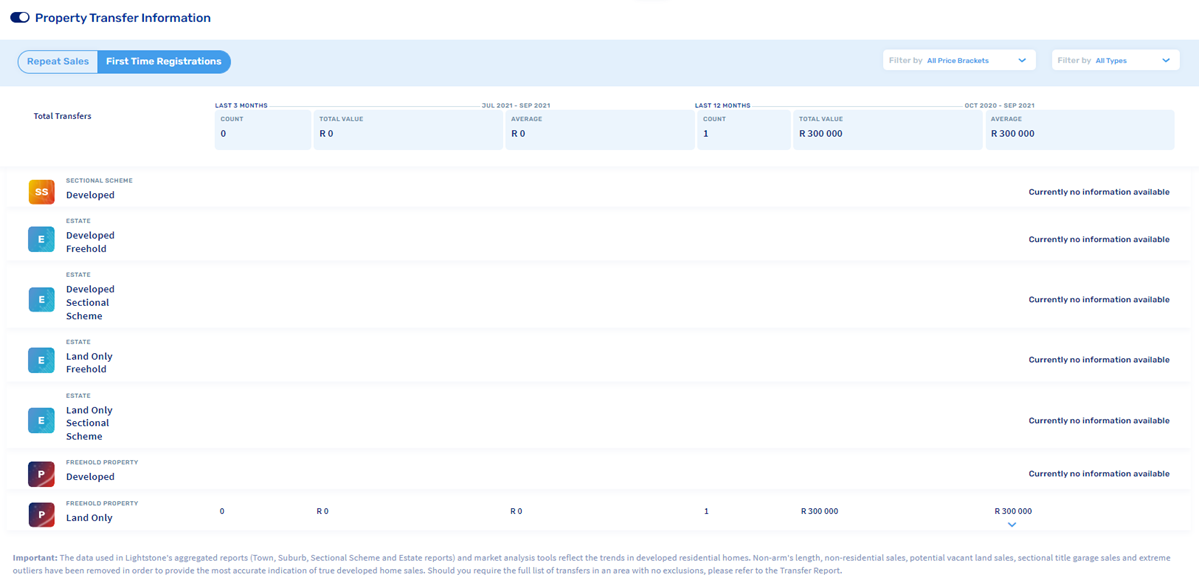Toggle the Property Transfer Information switch
The width and height of the screenshot is (1199, 584).
(x=19, y=18)
